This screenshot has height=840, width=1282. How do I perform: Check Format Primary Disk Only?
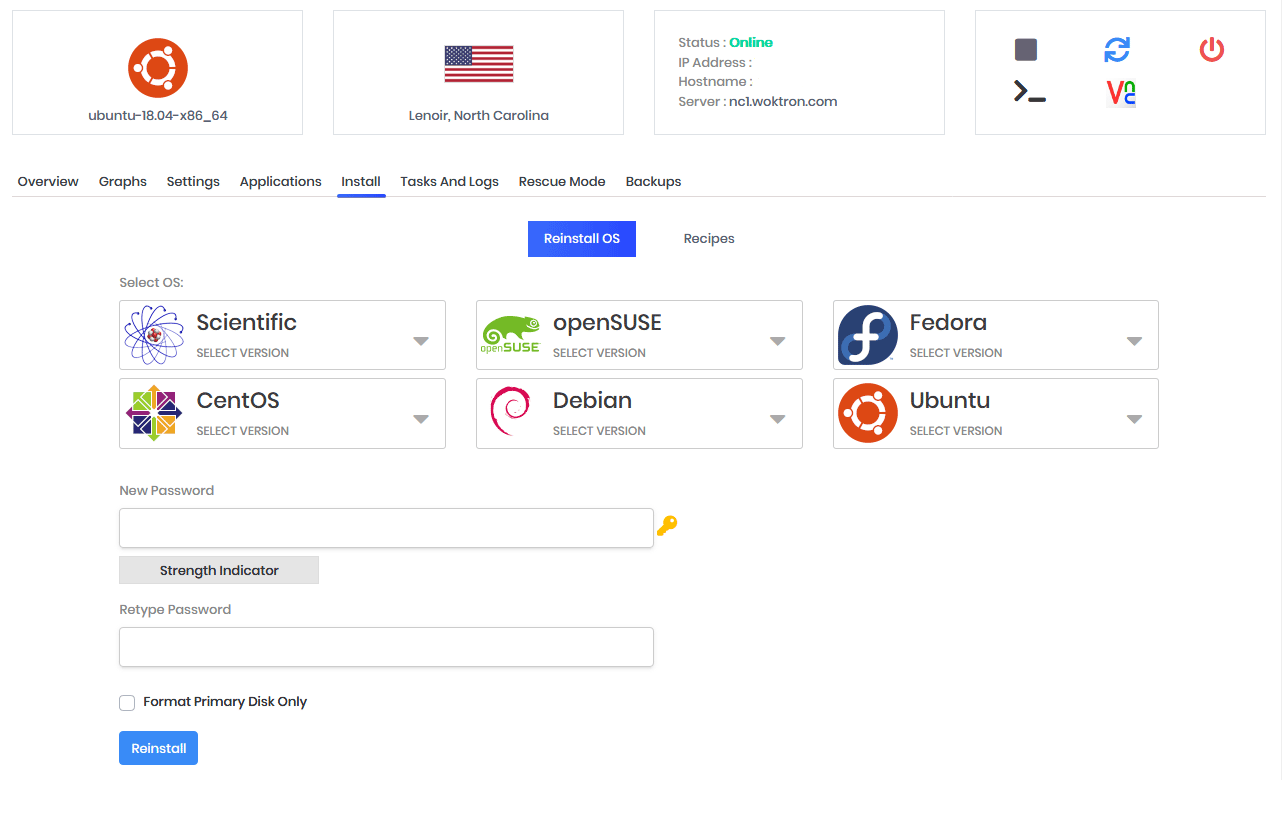pyautogui.click(x=127, y=703)
